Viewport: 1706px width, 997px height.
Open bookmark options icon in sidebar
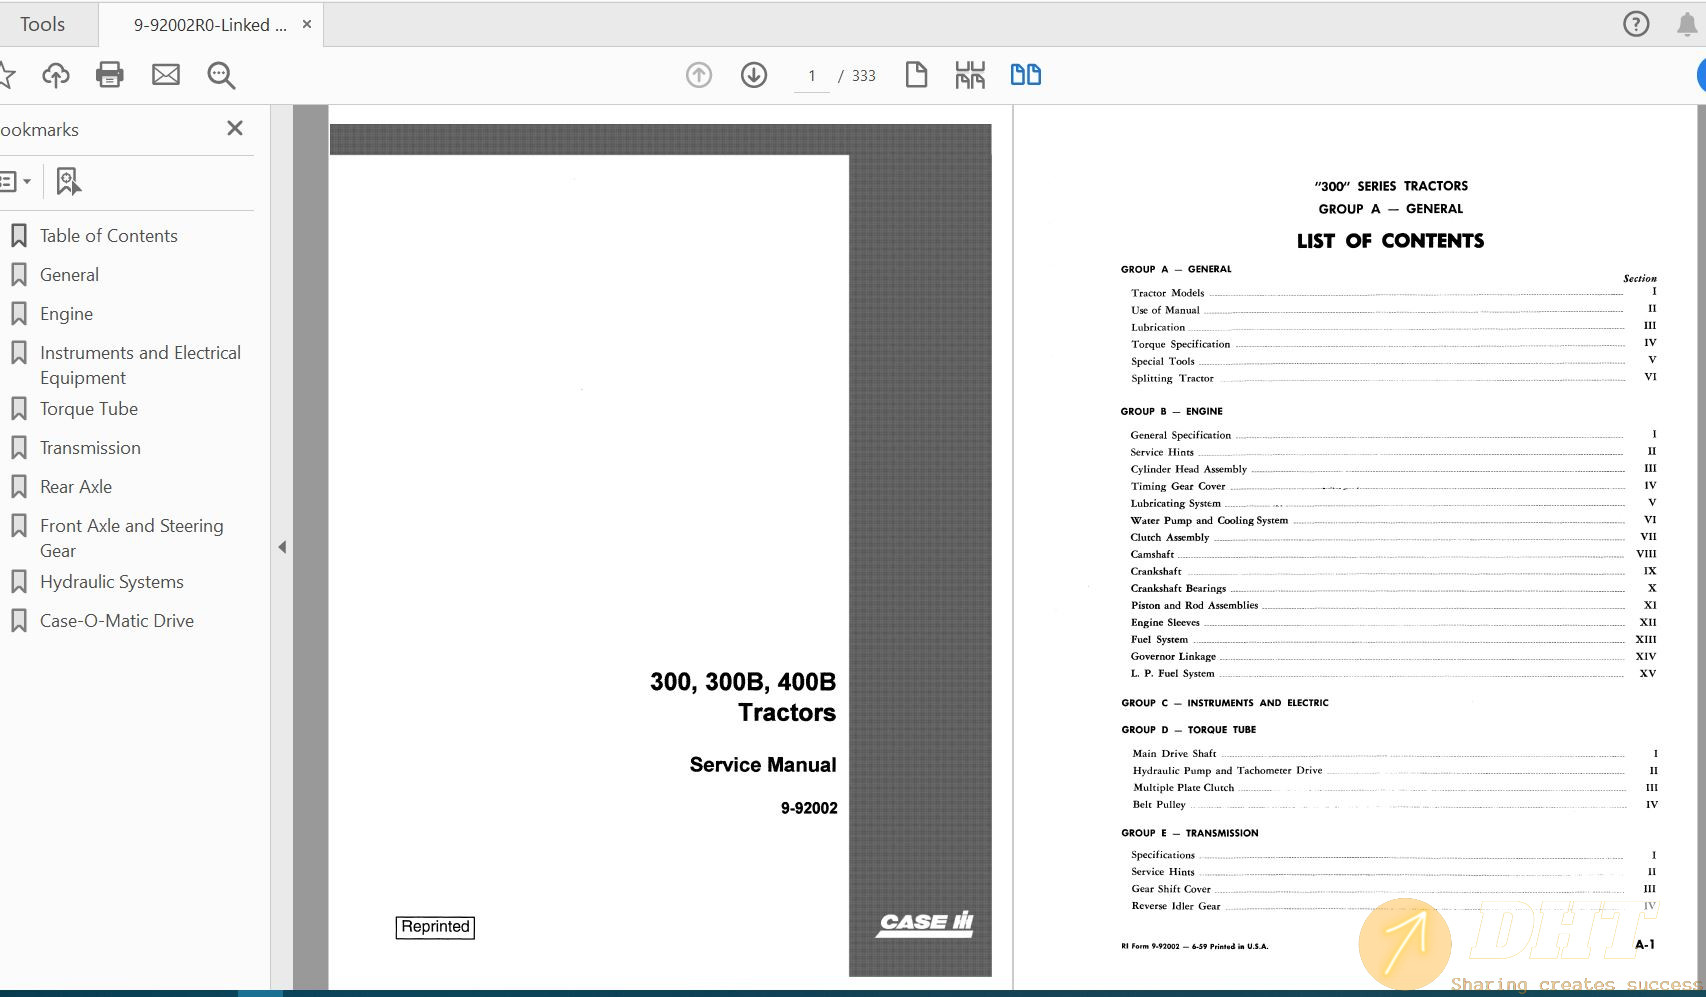click(12, 181)
